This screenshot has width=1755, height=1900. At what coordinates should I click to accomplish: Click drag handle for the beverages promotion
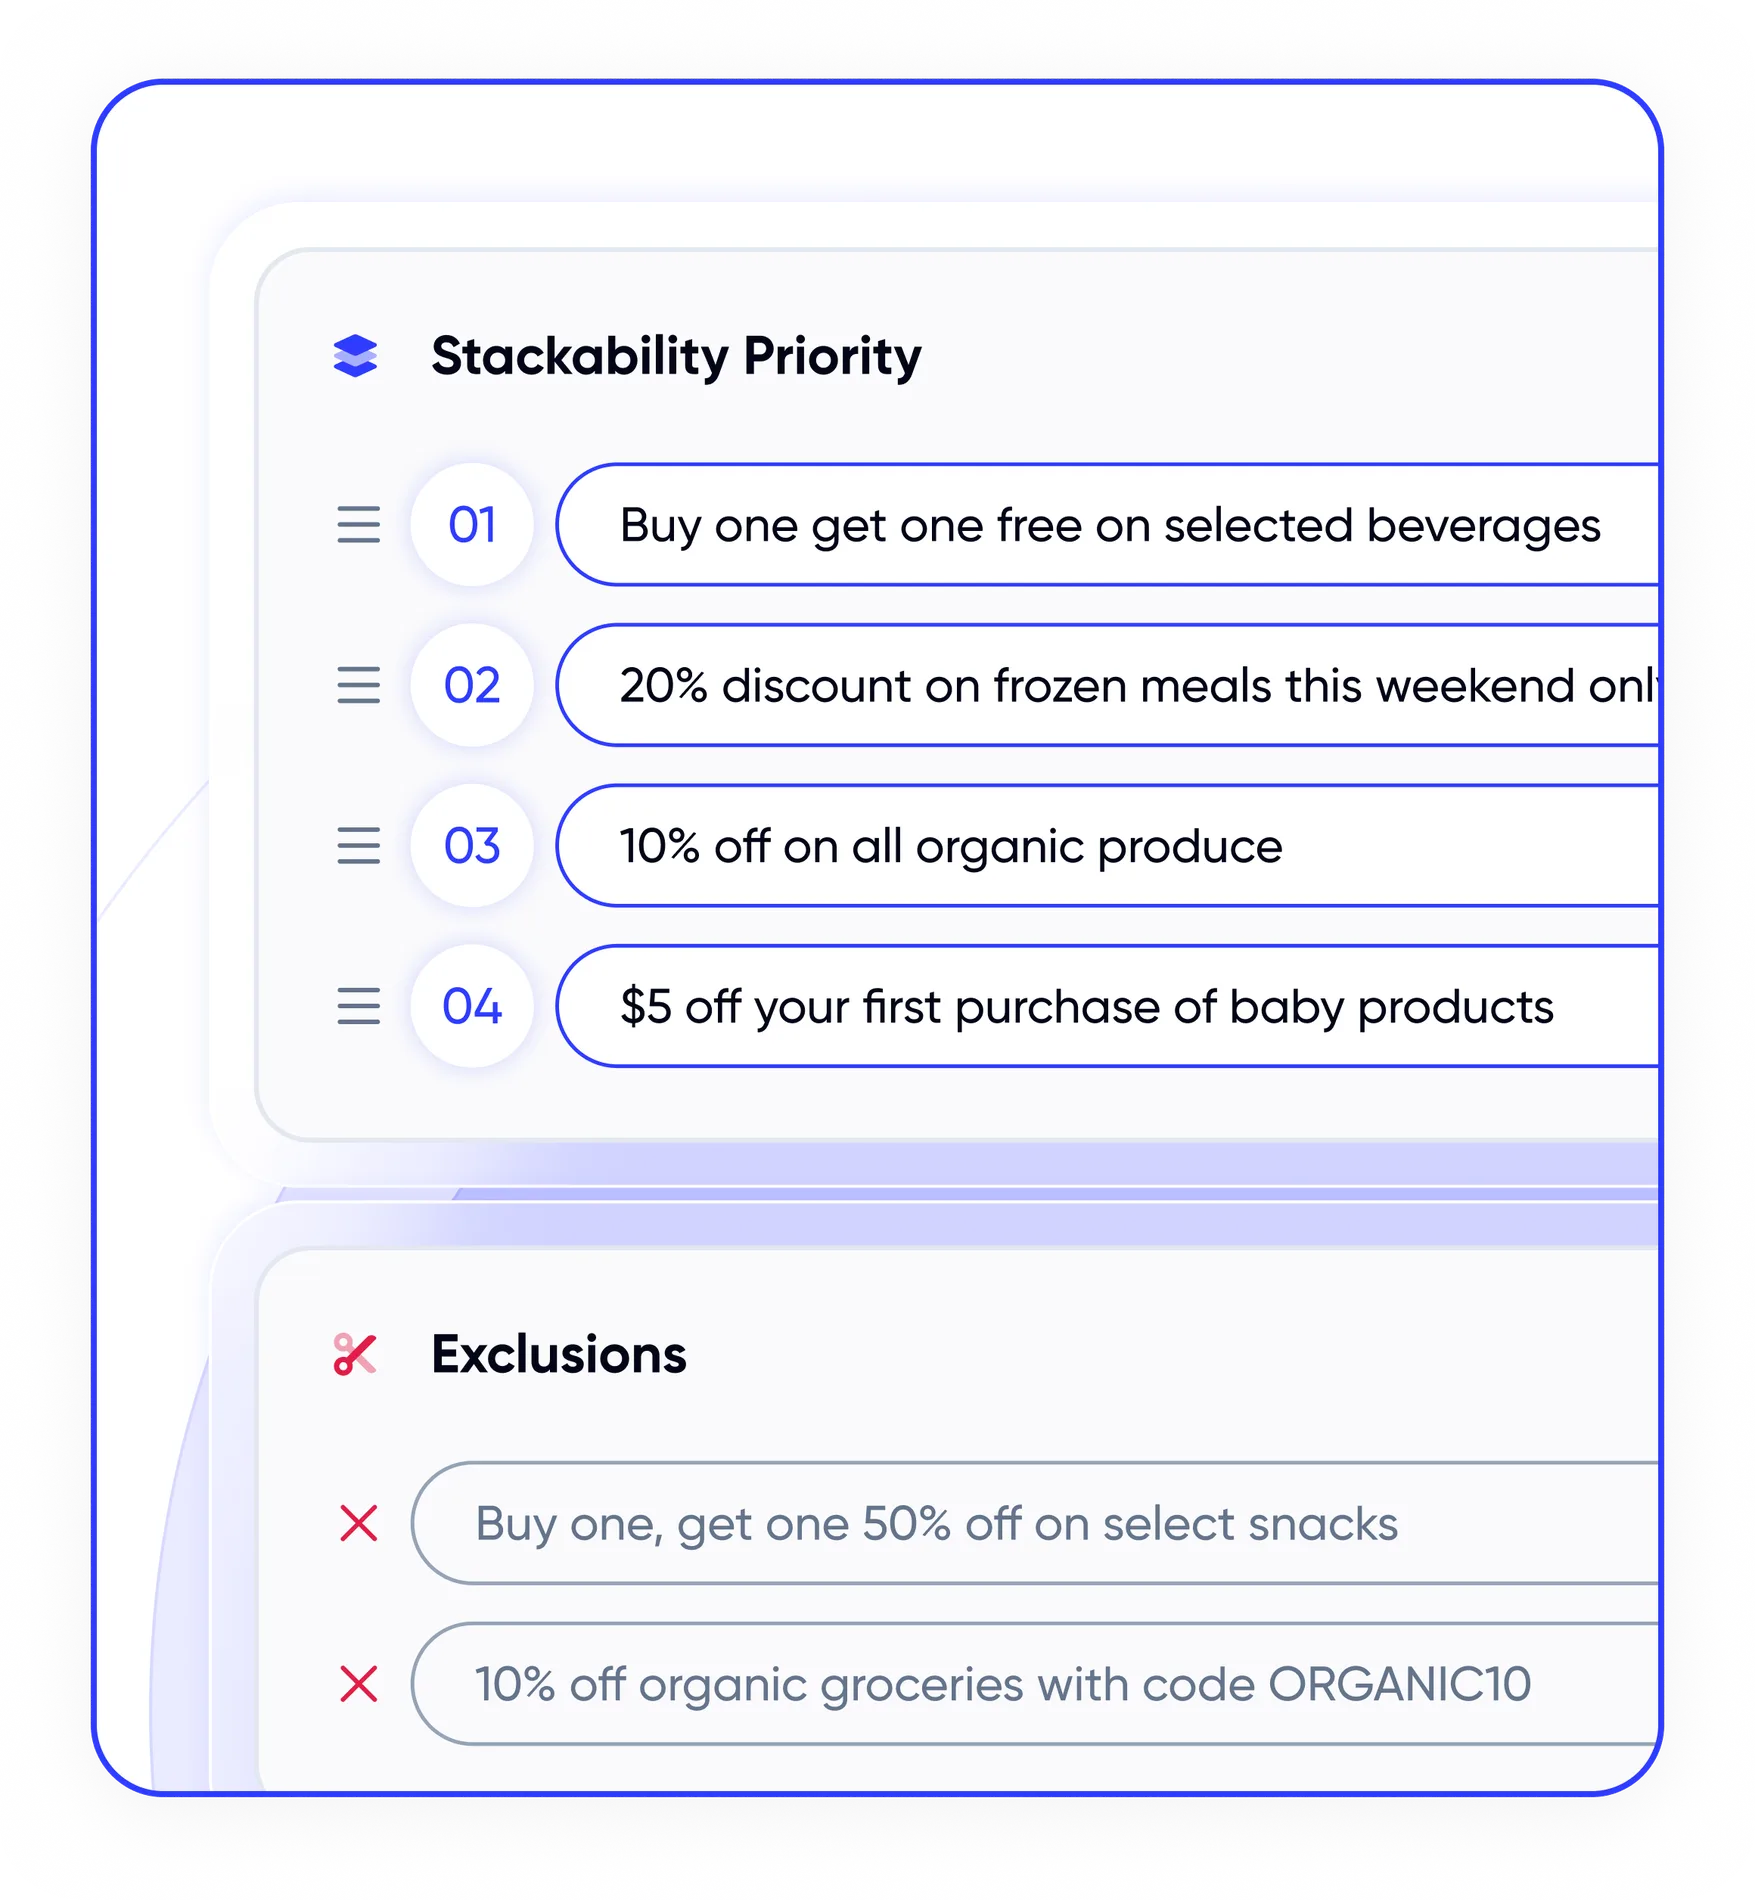358,525
